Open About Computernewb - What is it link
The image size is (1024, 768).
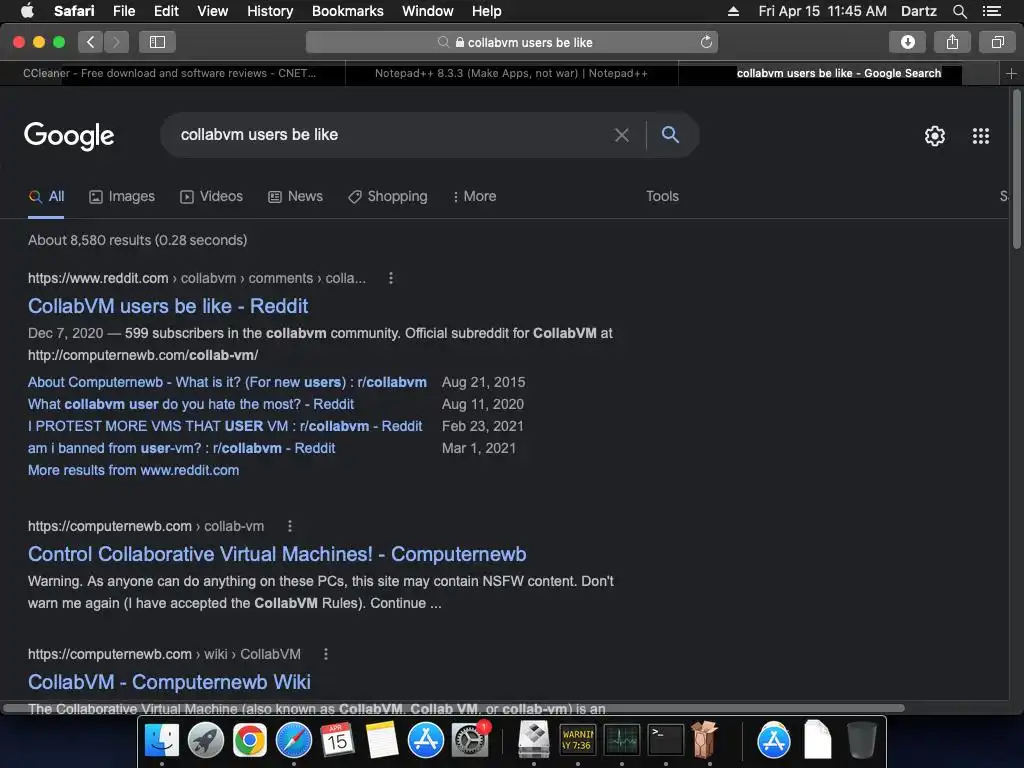[x=227, y=383]
